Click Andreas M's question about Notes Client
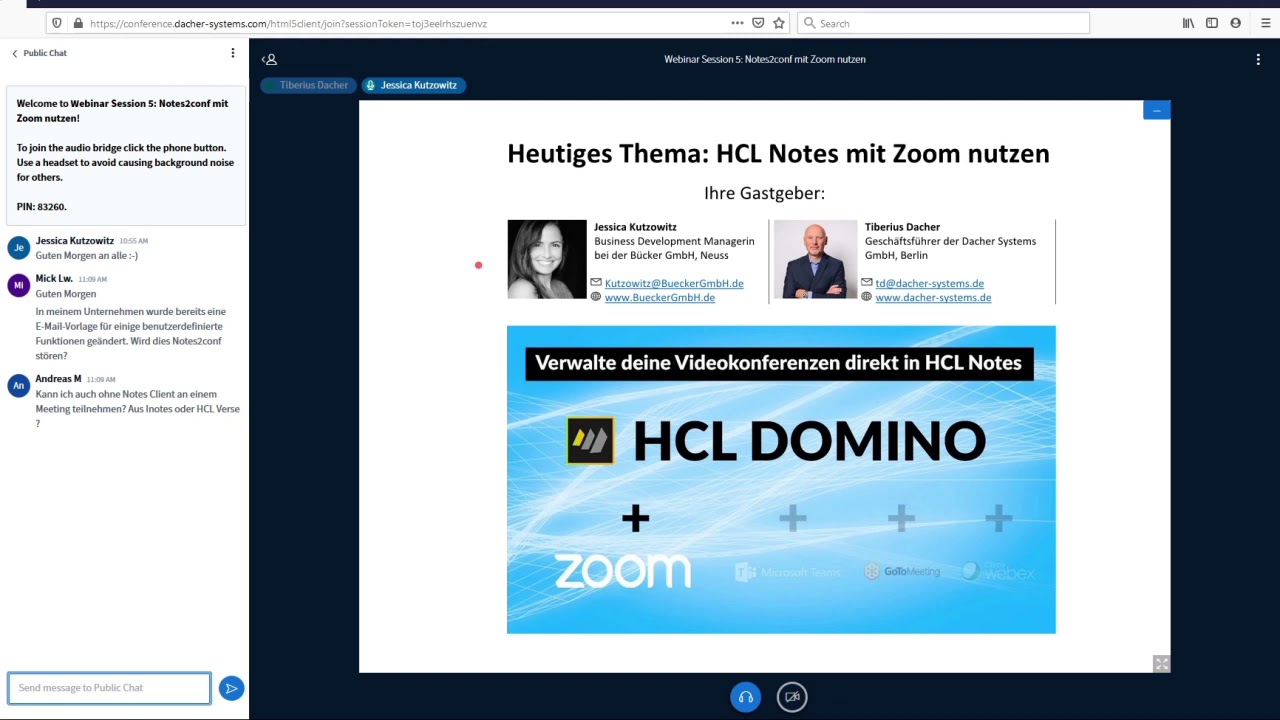1280x720 pixels. pos(138,409)
